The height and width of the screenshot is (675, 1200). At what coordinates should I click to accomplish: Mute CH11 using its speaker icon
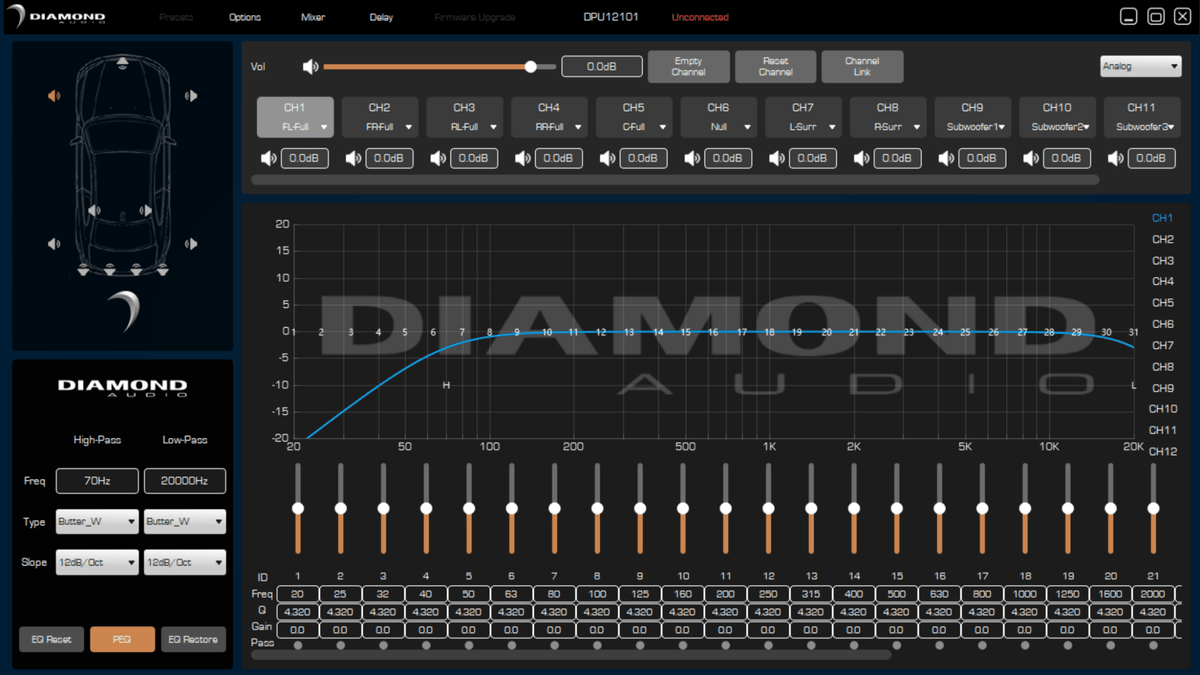click(1116, 158)
